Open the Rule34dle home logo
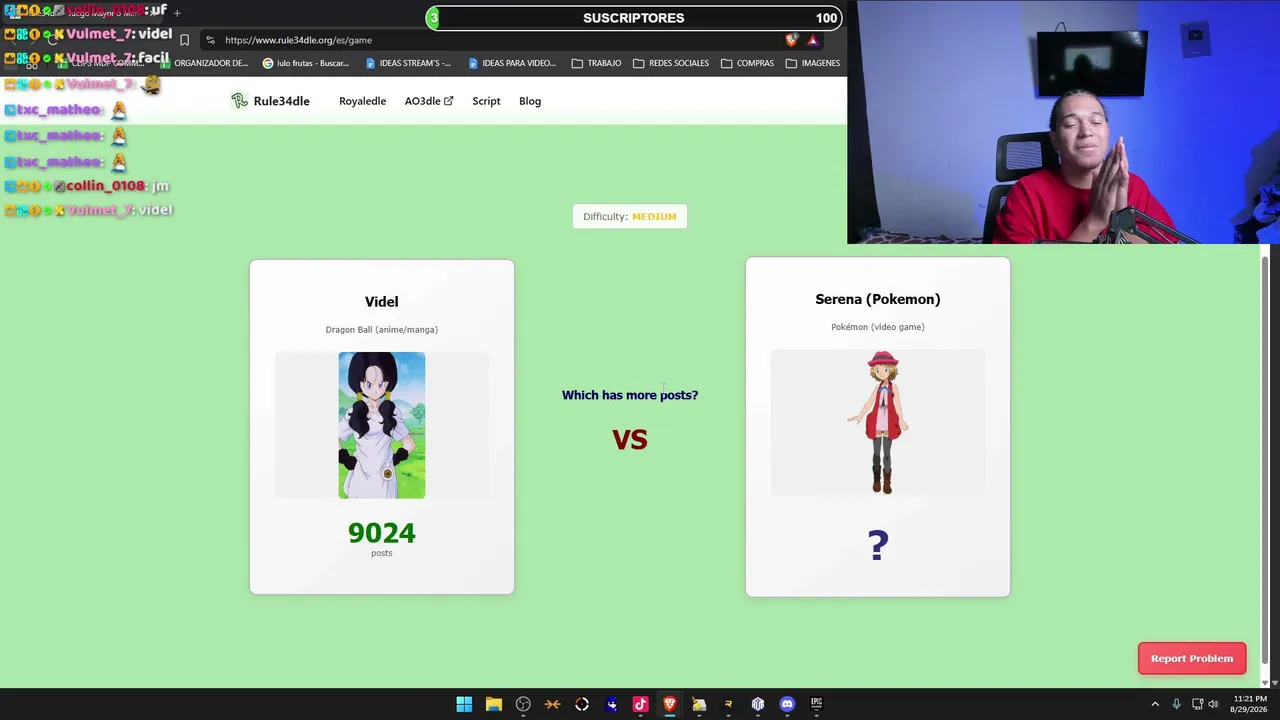The width and height of the screenshot is (1280, 720). tap(271, 101)
